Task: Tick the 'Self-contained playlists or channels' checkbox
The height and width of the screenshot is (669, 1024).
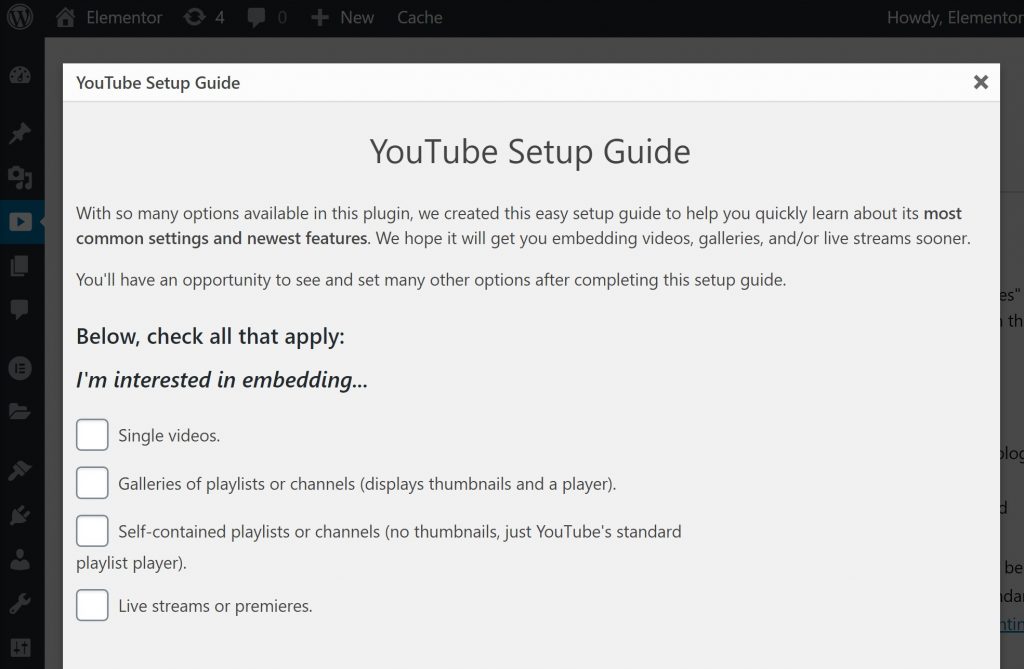Action: 92,531
